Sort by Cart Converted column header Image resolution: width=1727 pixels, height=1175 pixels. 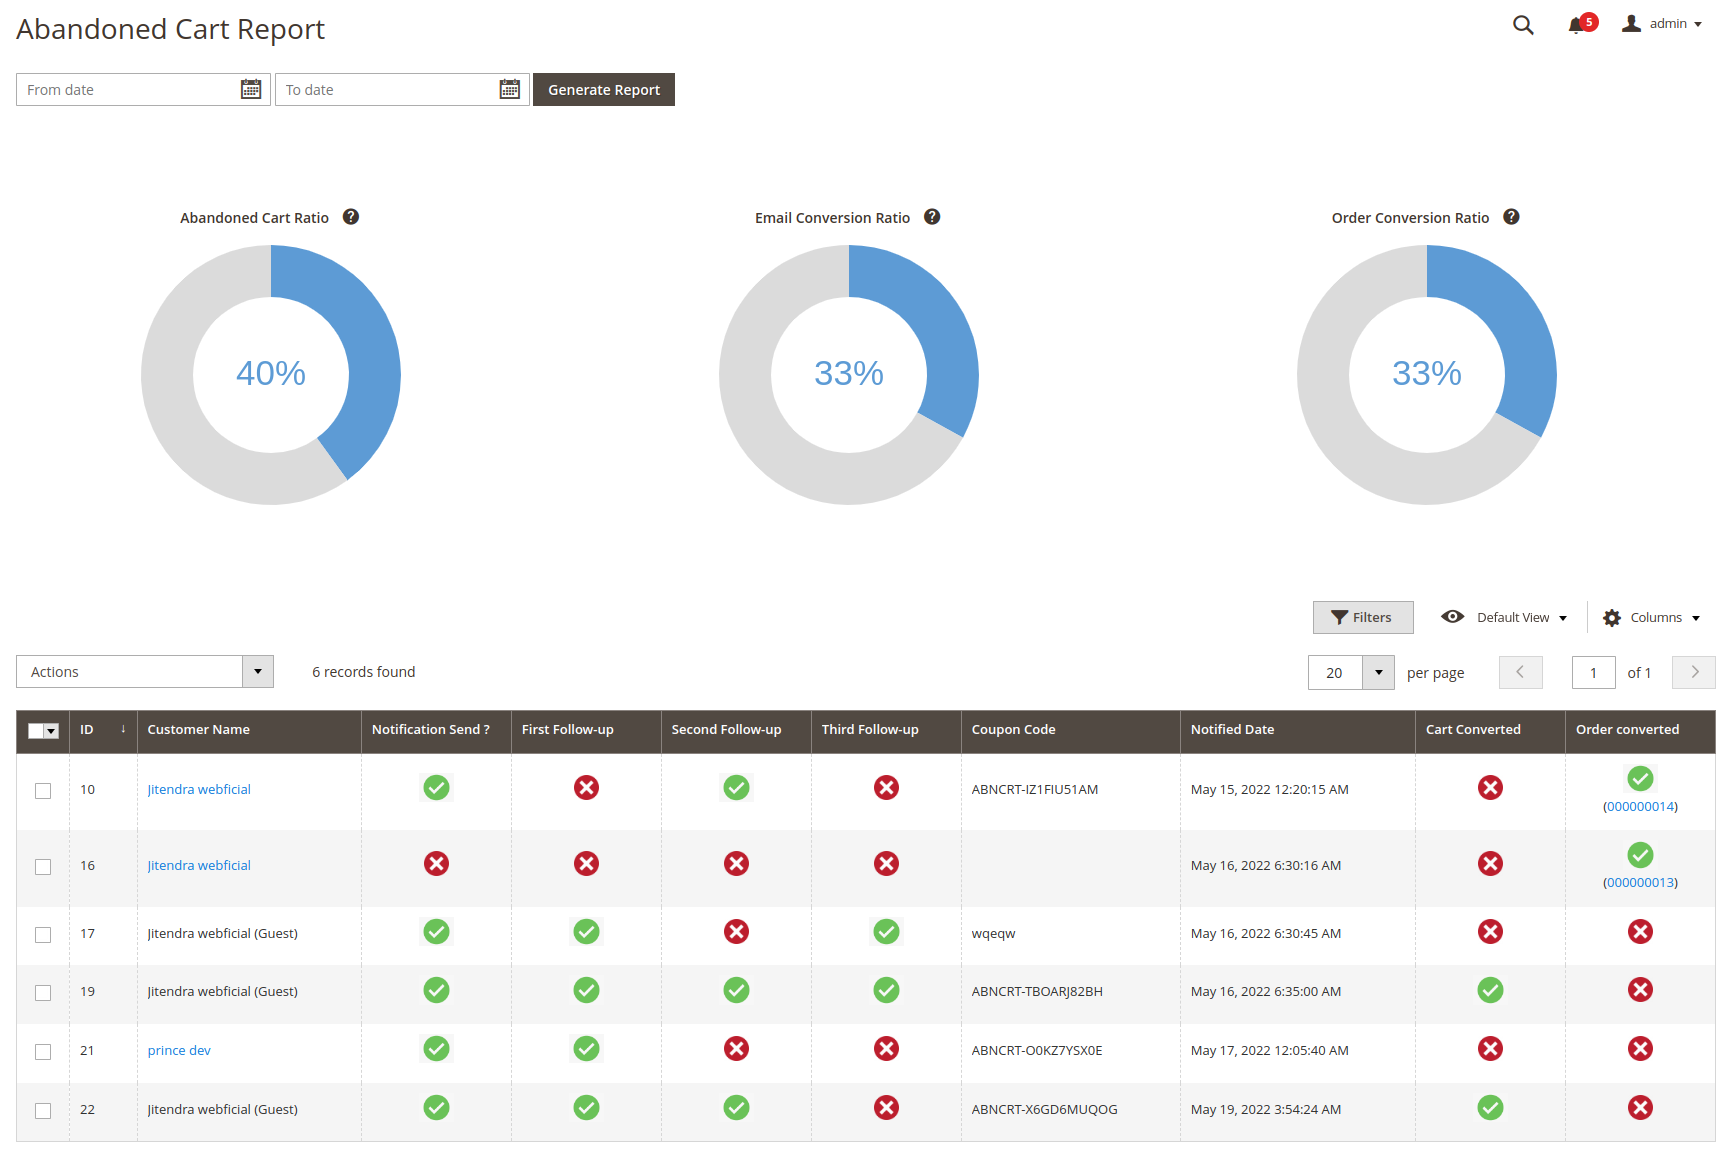tap(1490, 730)
